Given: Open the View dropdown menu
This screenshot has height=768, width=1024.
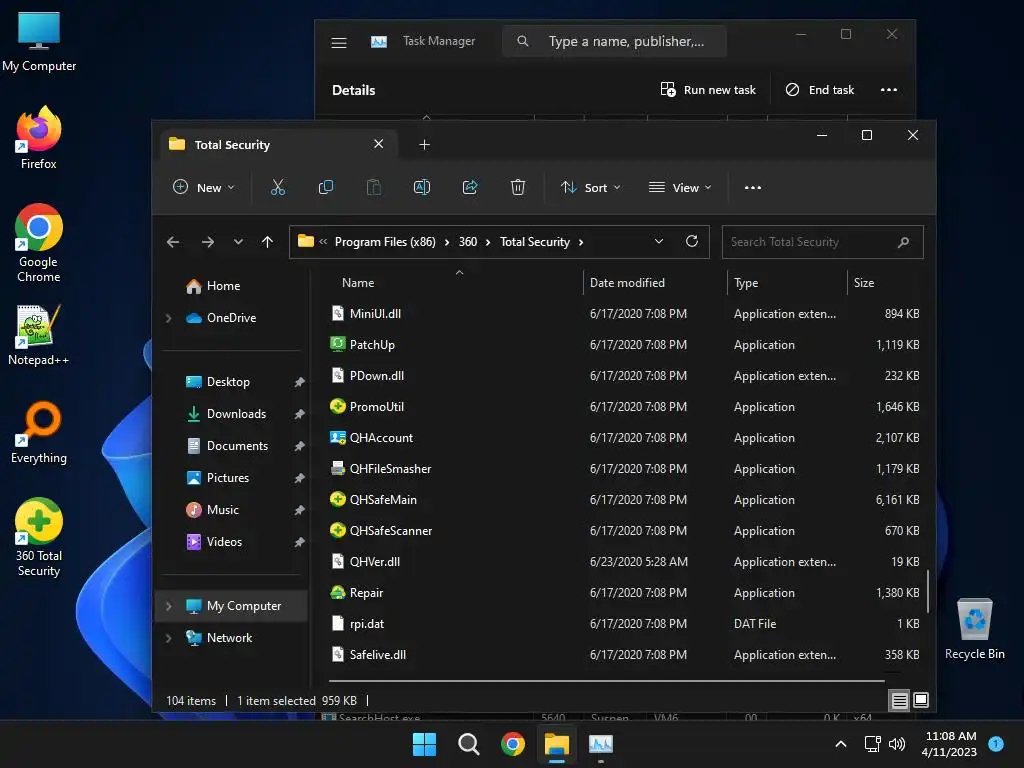Looking at the screenshot, I should (x=680, y=187).
